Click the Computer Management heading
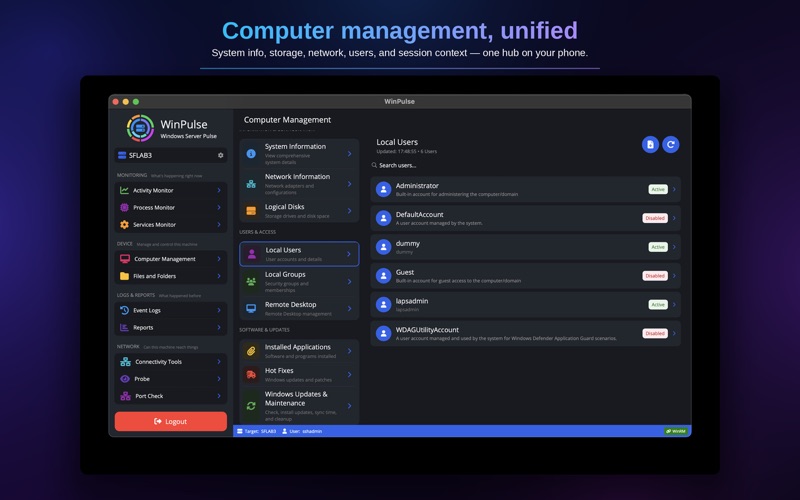The width and height of the screenshot is (800, 500). tap(287, 120)
